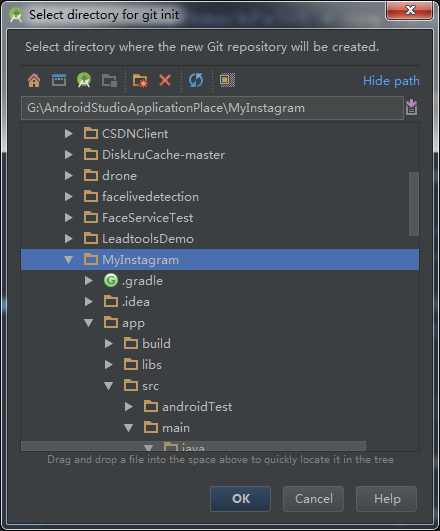Select the drone directory
The width and height of the screenshot is (440, 531).
(120, 176)
